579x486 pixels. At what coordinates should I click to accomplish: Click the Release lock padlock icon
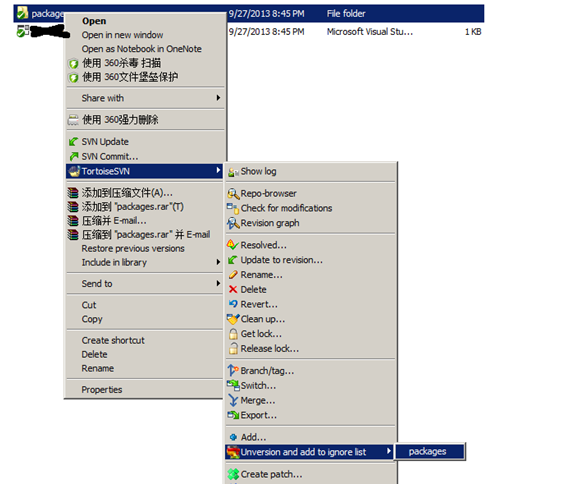[x=233, y=349]
